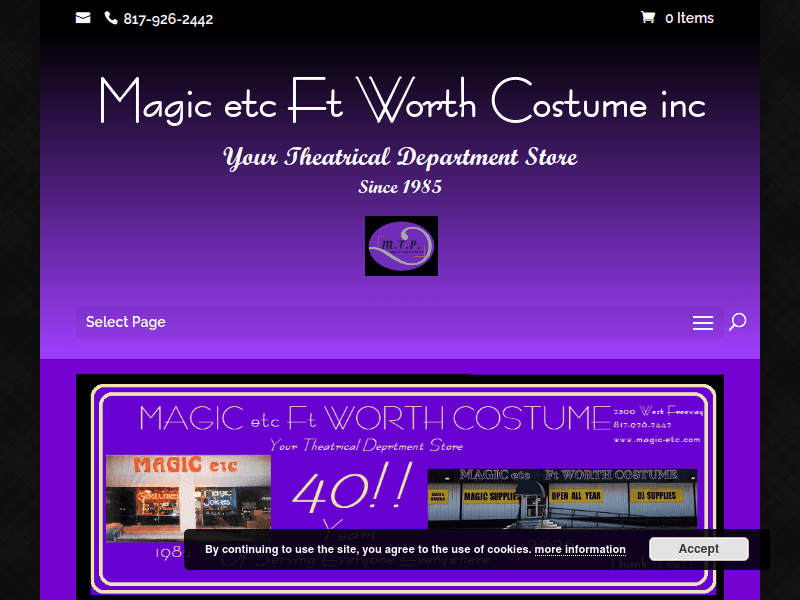Open the shopping cart icon
The width and height of the screenshot is (800, 600).
pos(647,17)
